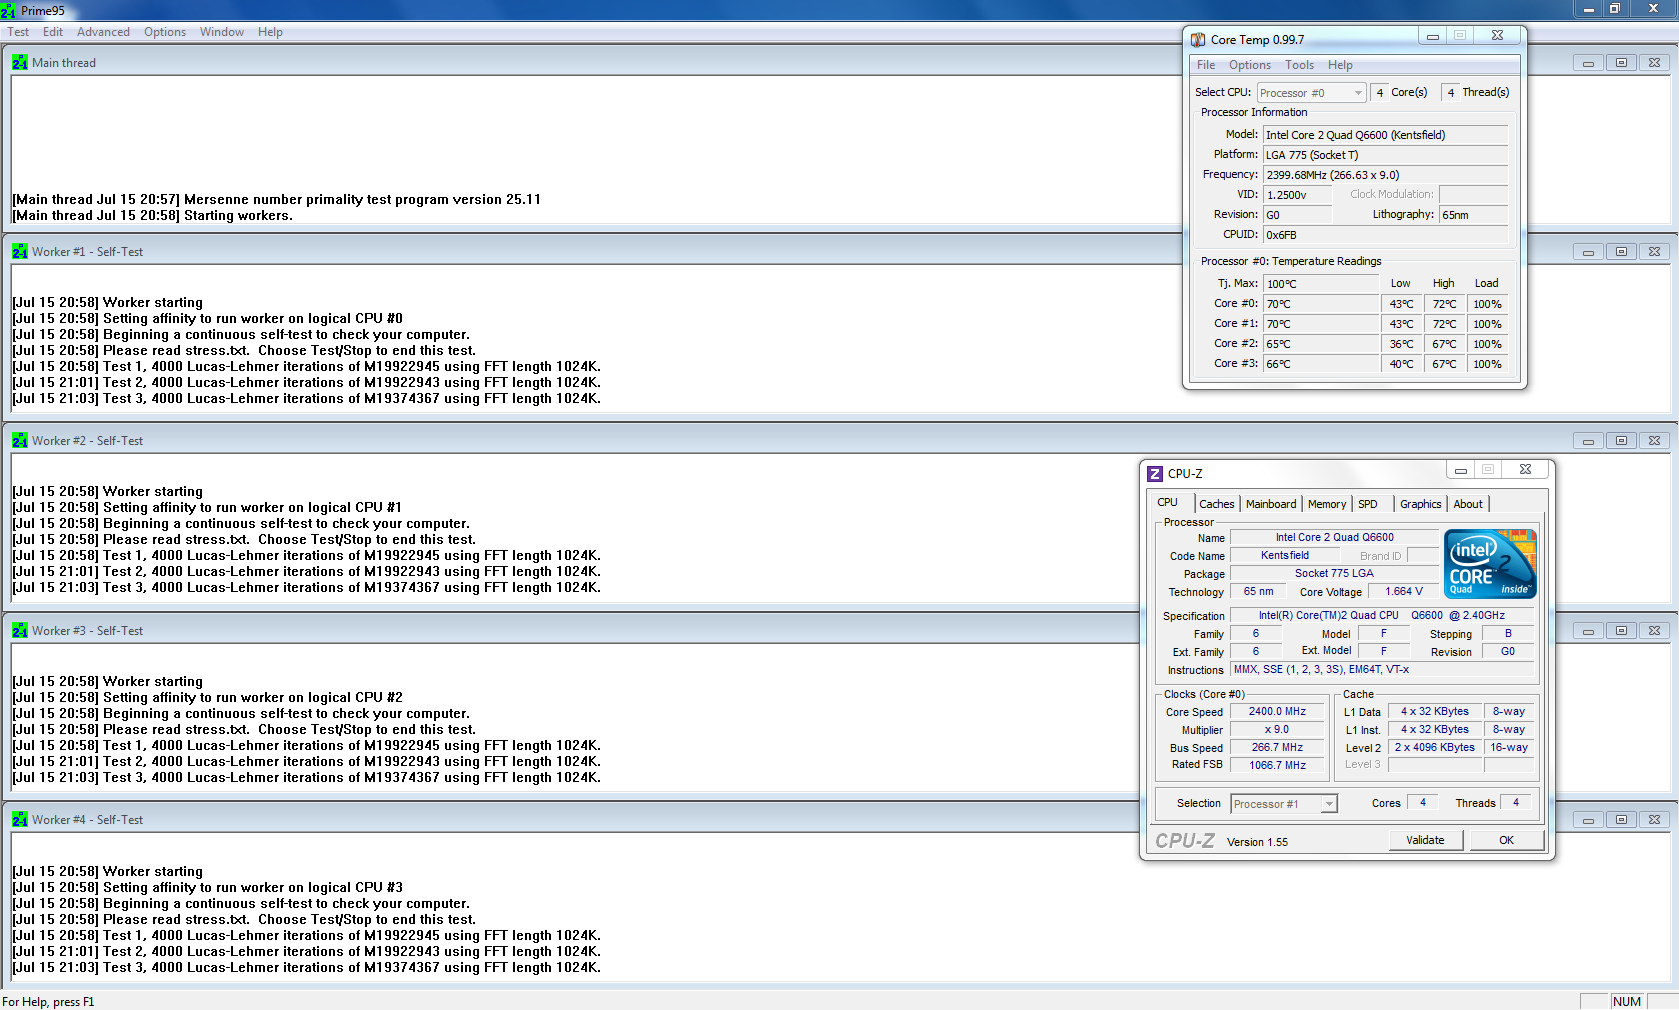
Task: Switch to the About tab in CPU-Z
Action: pyautogui.click(x=1468, y=504)
